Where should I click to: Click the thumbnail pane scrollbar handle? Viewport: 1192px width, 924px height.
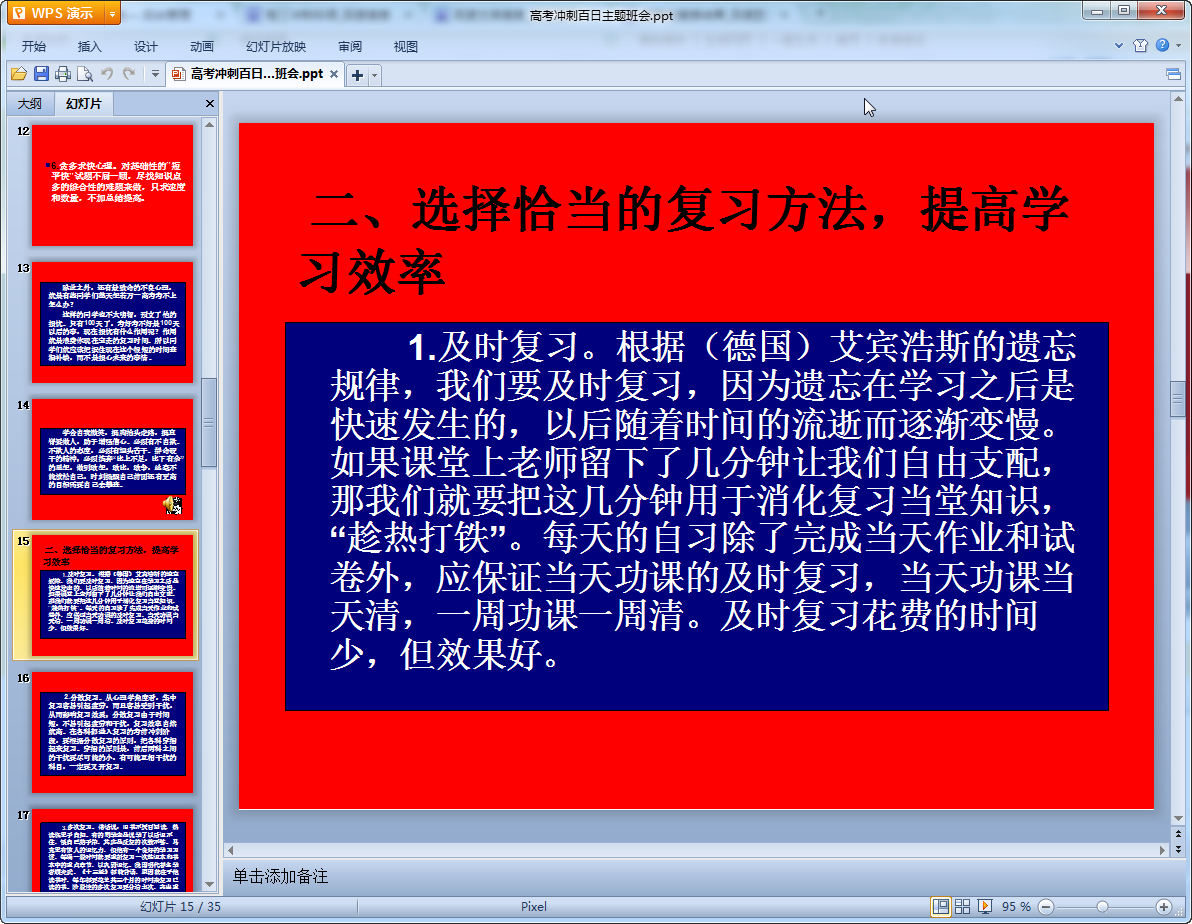tap(210, 422)
